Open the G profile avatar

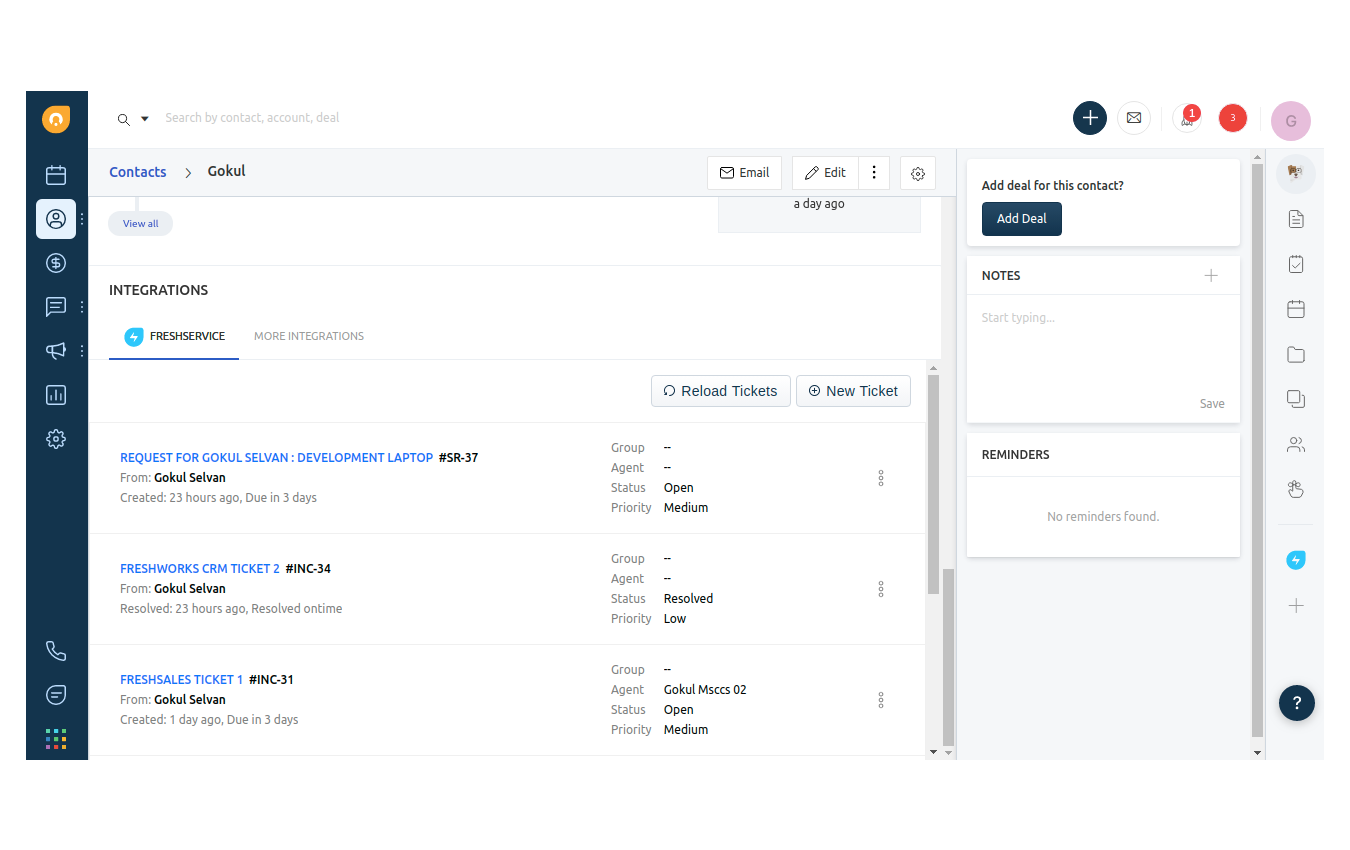pos(1291,121)
